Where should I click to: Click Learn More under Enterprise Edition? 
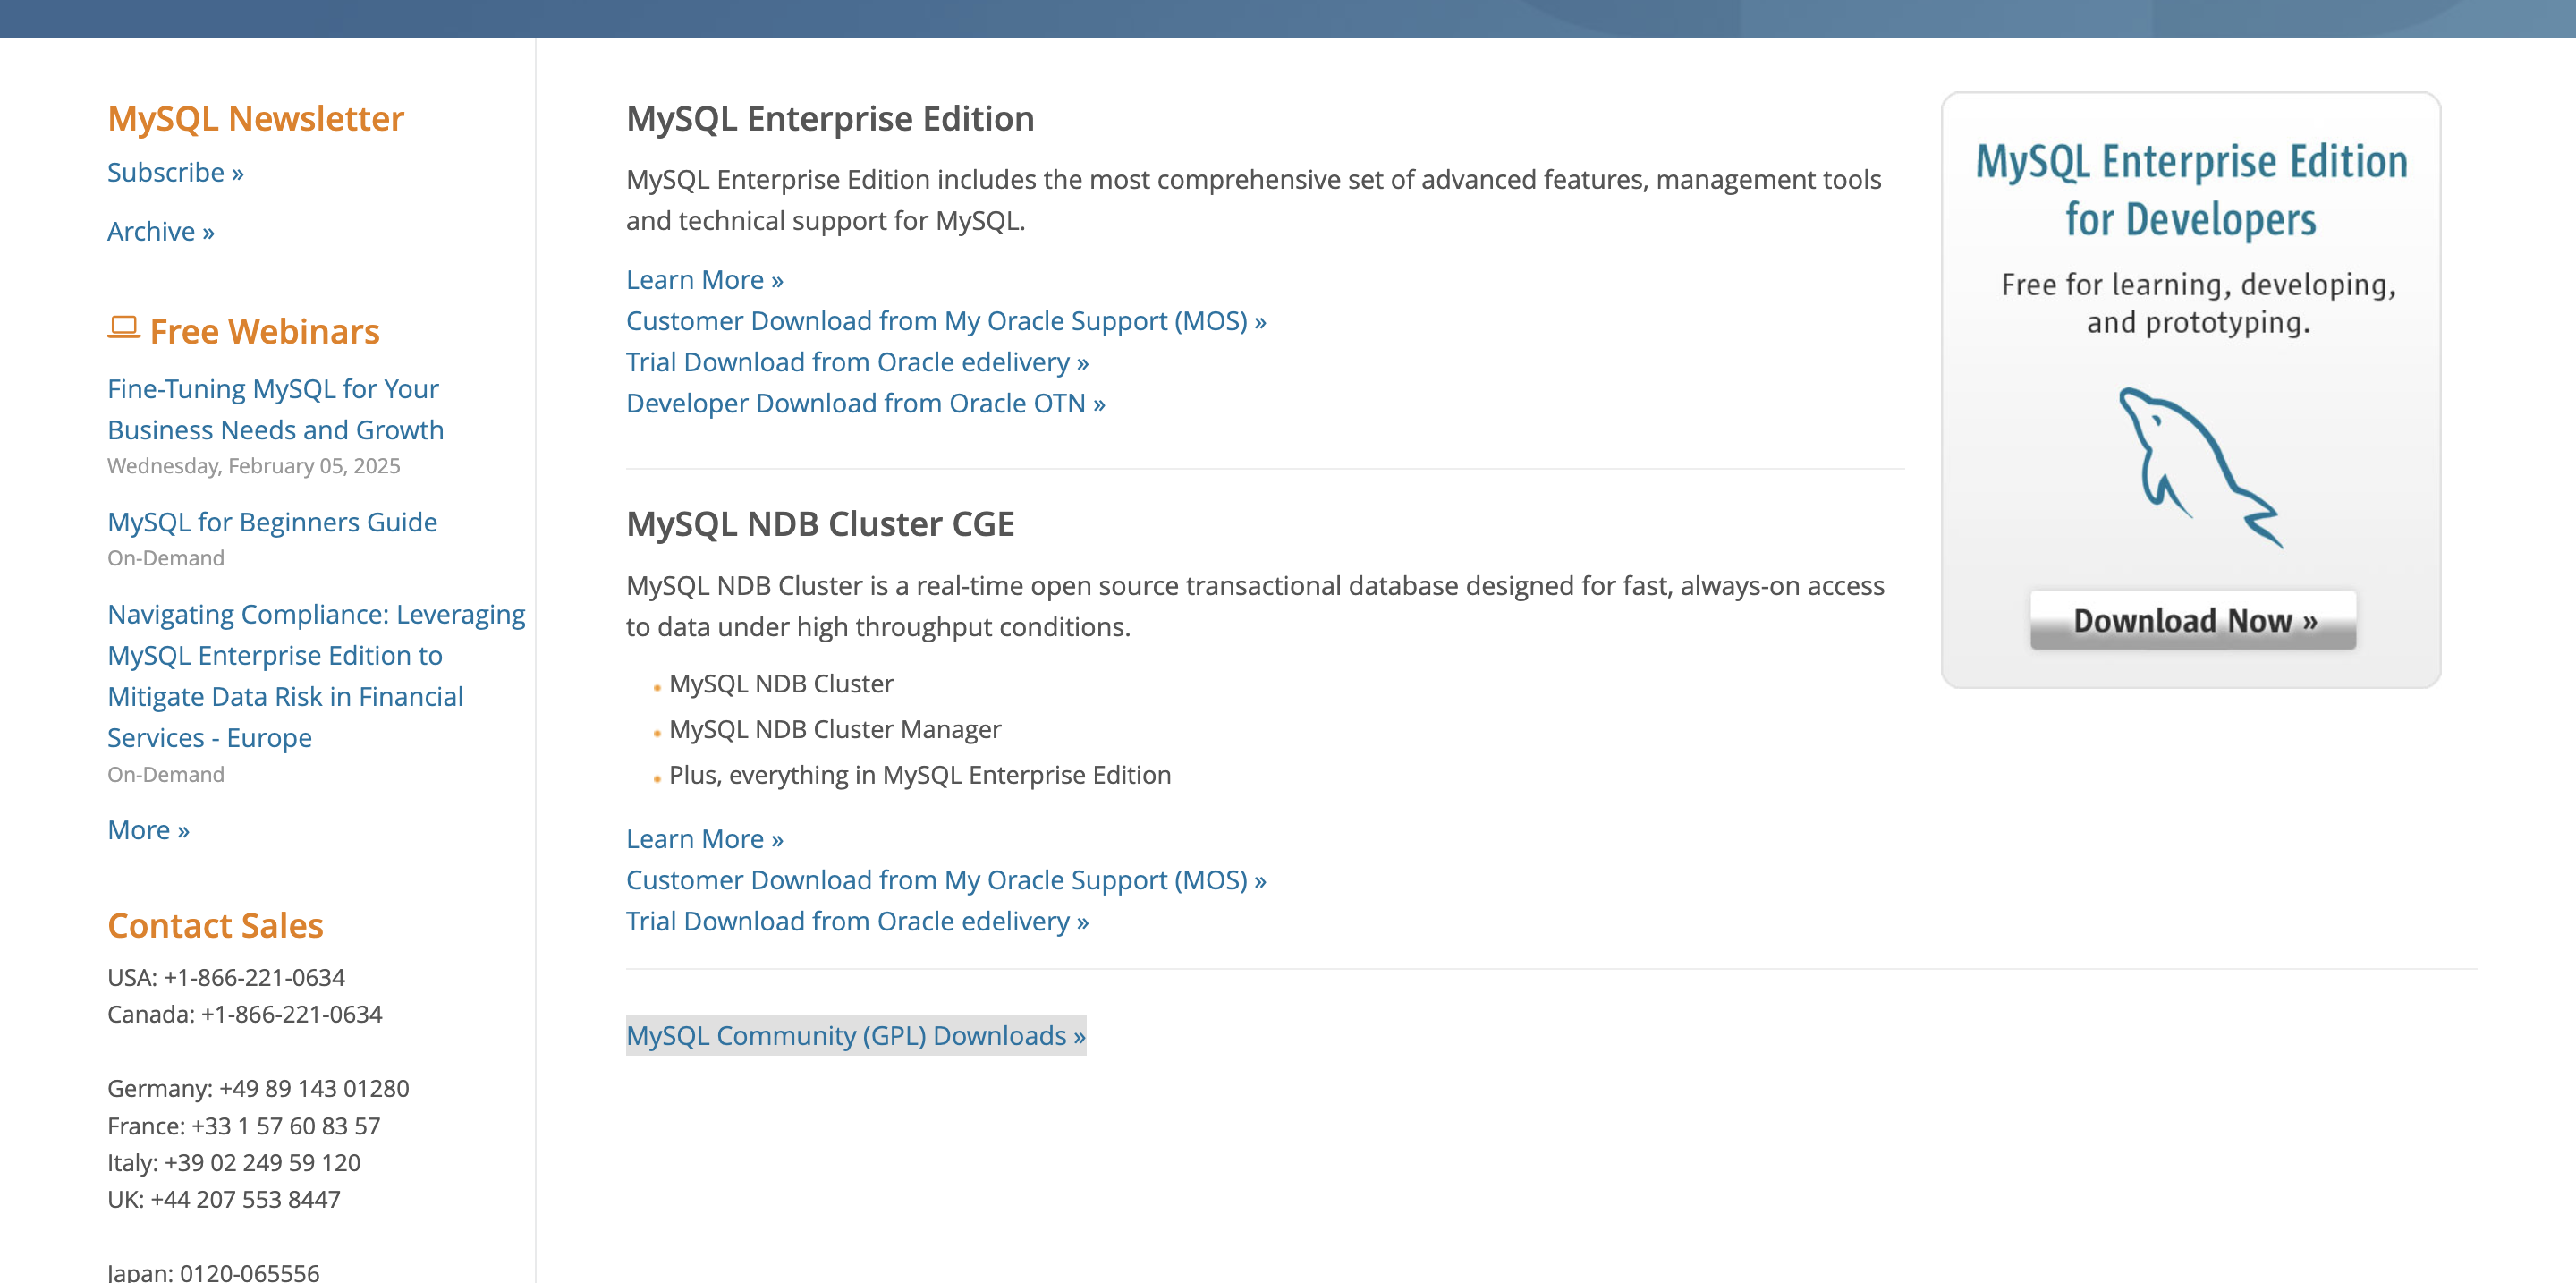[704, 280]
